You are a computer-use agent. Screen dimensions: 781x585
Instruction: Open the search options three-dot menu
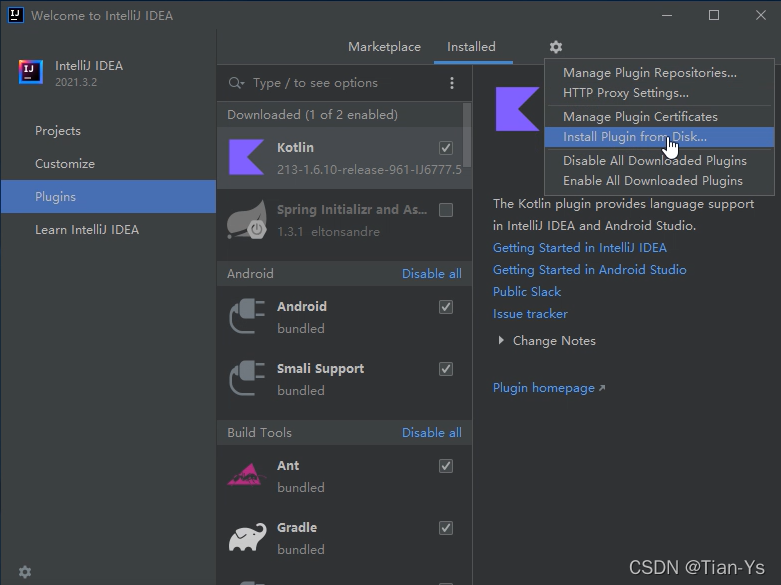(x=452, y=83)
